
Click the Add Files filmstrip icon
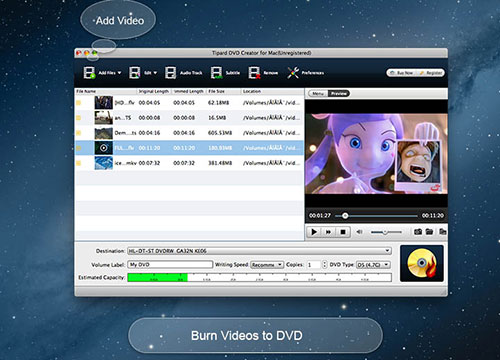coord(89,73)
